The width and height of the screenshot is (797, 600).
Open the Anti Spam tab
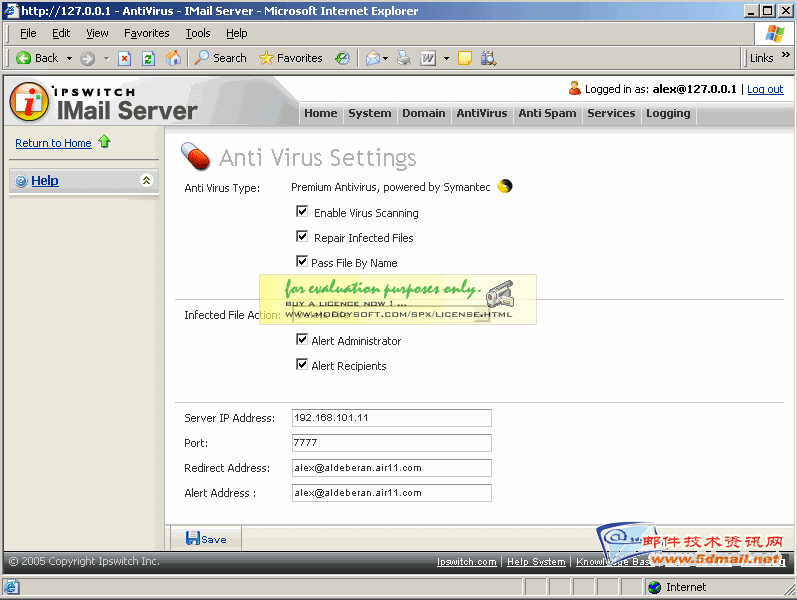tap(546, 113)
